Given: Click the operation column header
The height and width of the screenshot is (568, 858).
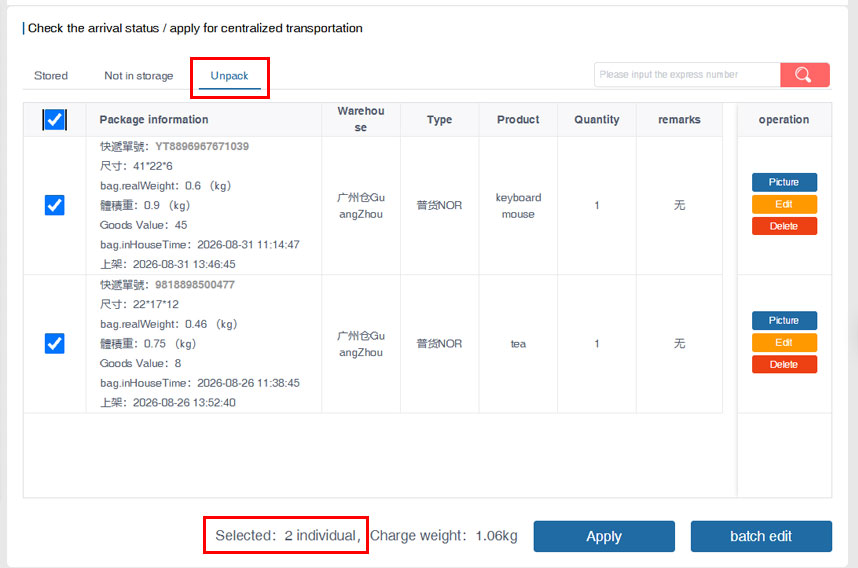Looking at the screenshot, I should pyautogui.click(x=784, y=119).
